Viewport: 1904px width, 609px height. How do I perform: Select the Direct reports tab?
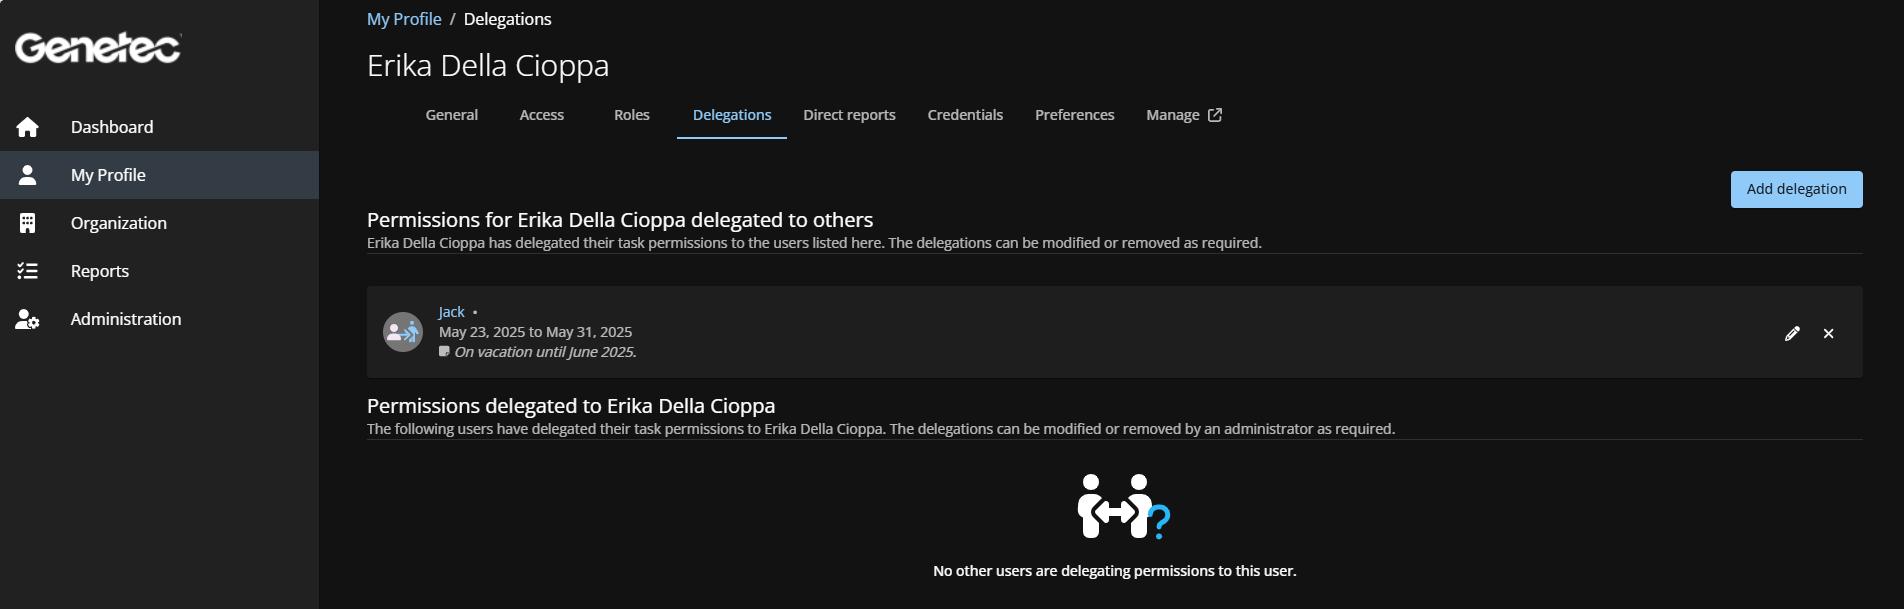pyautogui.click(x=849, y=115)
